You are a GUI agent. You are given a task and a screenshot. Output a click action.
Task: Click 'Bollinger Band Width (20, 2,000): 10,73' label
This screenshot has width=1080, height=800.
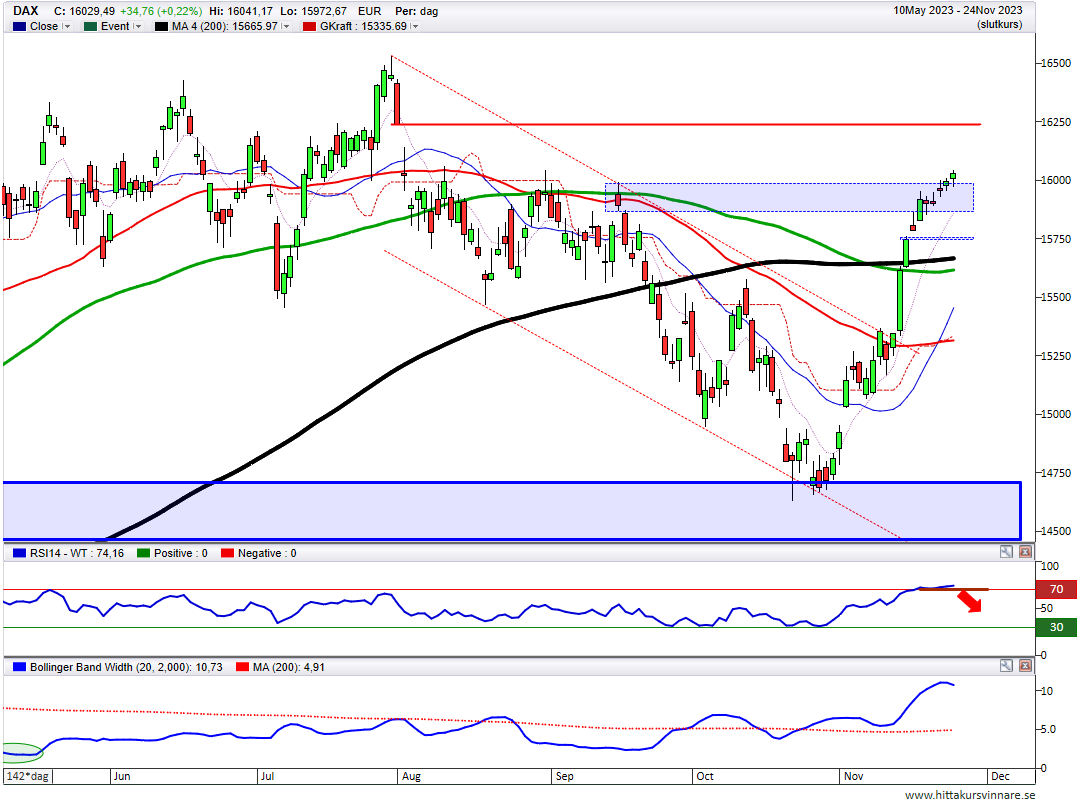(x=126, y=667)
